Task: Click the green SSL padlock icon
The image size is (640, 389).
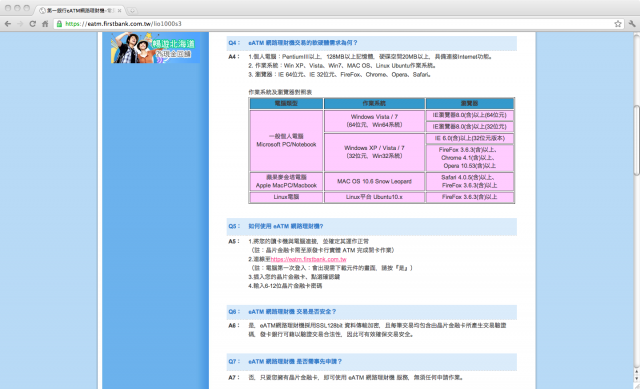Action: 59,24
